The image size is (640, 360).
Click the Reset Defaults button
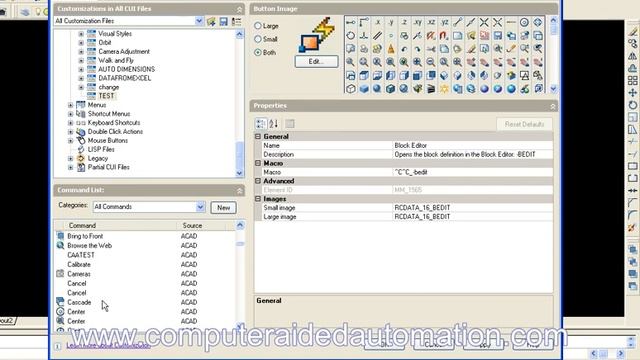click(x=524, y=124)
